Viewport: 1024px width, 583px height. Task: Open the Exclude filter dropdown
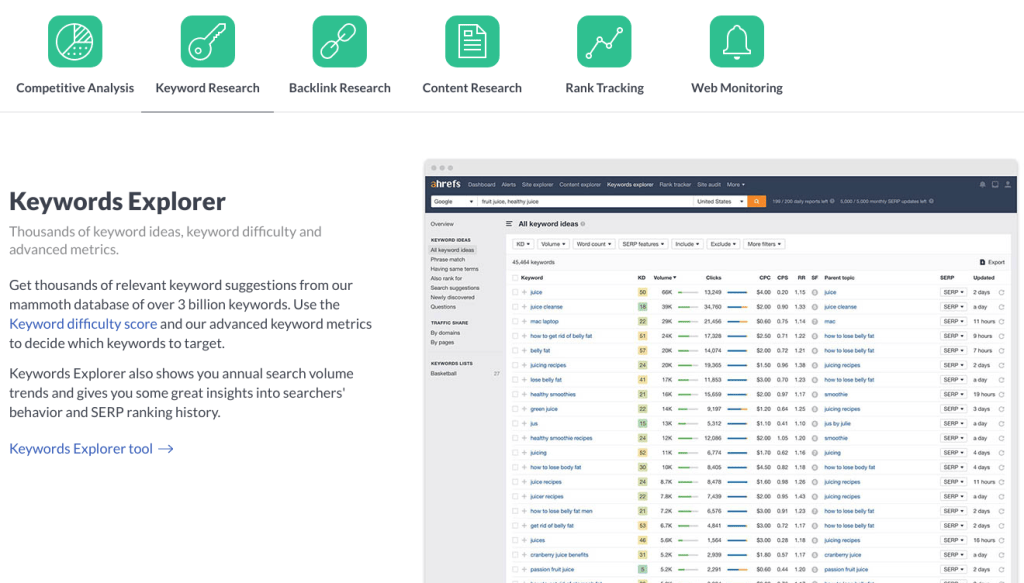(723, 244)
